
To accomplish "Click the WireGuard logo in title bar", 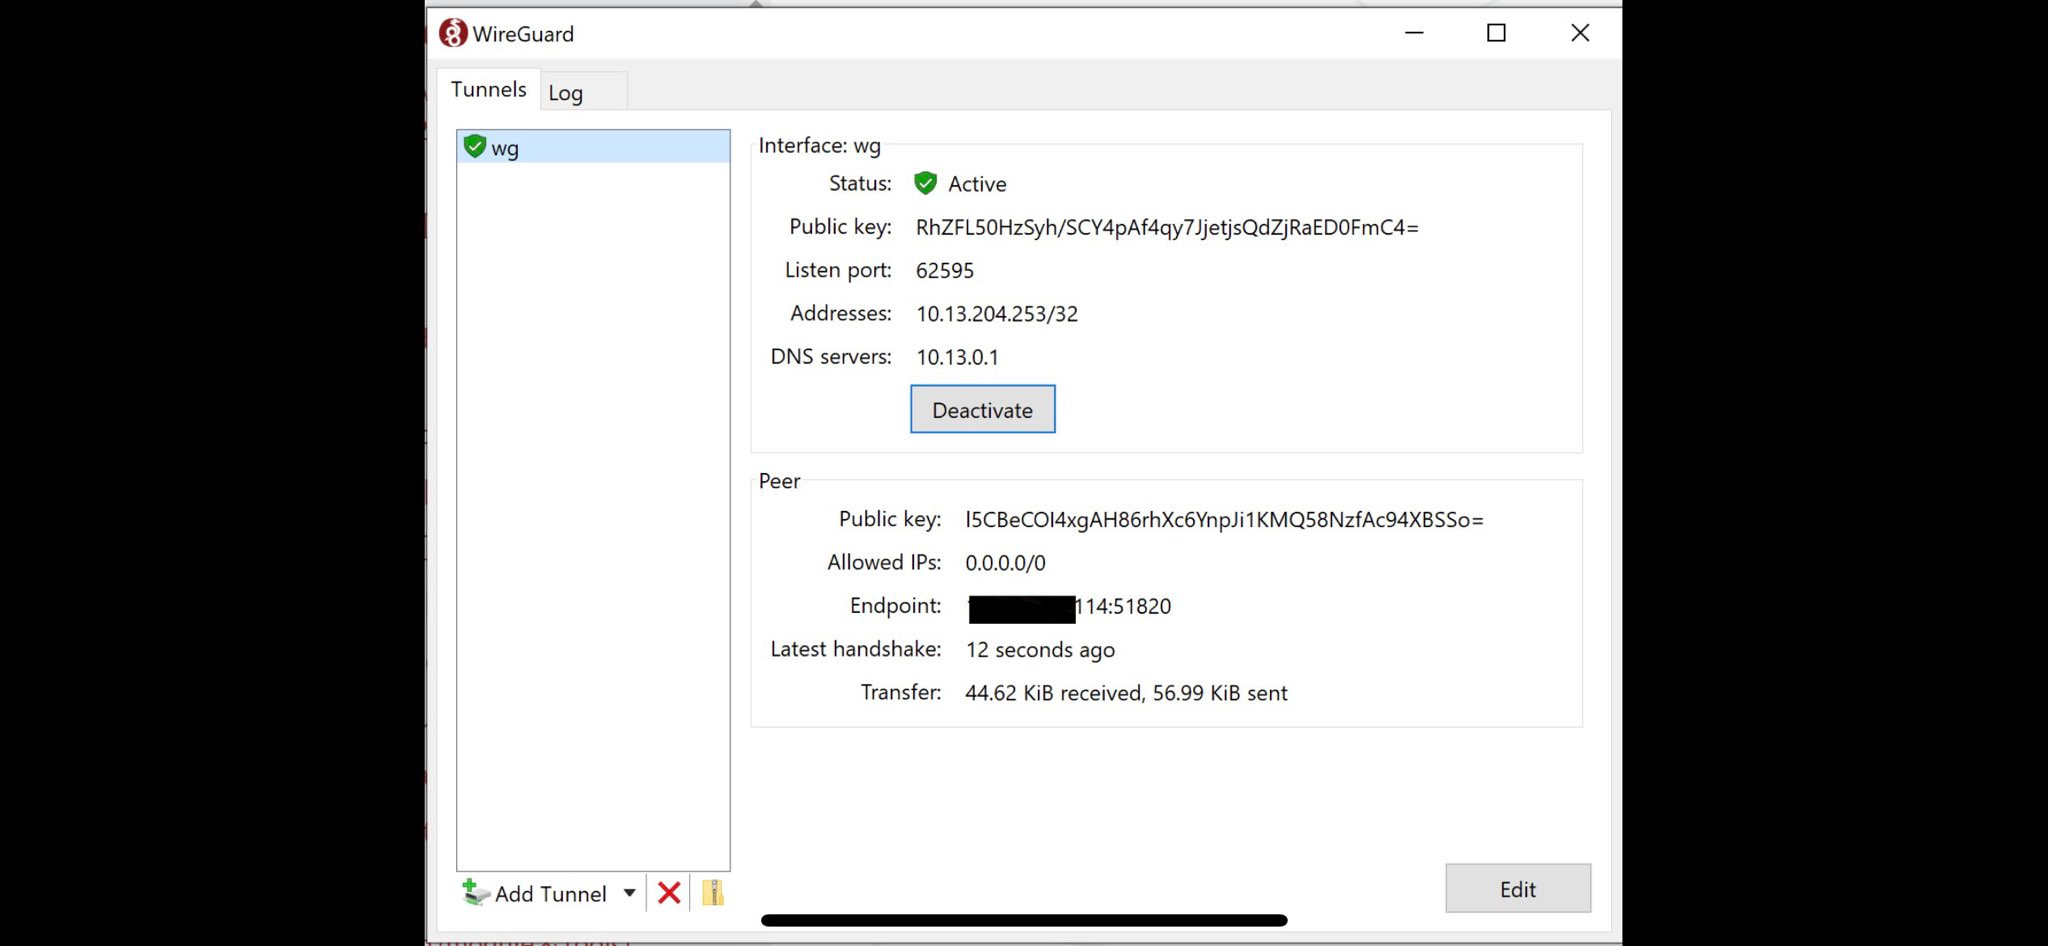I will [x=453, y=33].
